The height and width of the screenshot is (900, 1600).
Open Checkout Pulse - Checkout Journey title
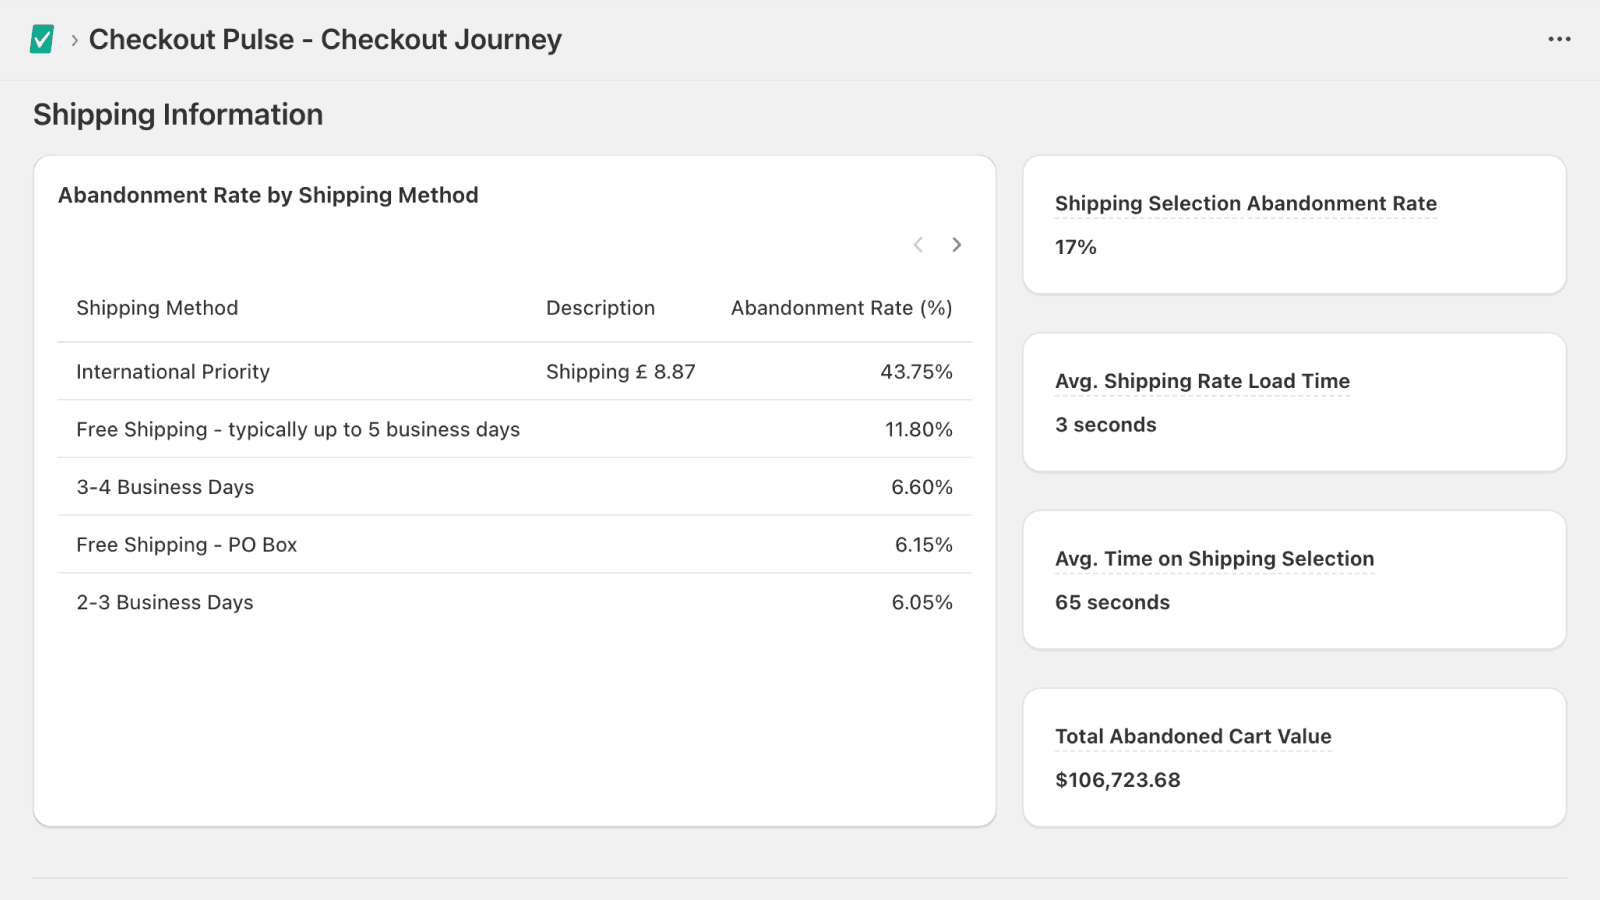[325, 40]
